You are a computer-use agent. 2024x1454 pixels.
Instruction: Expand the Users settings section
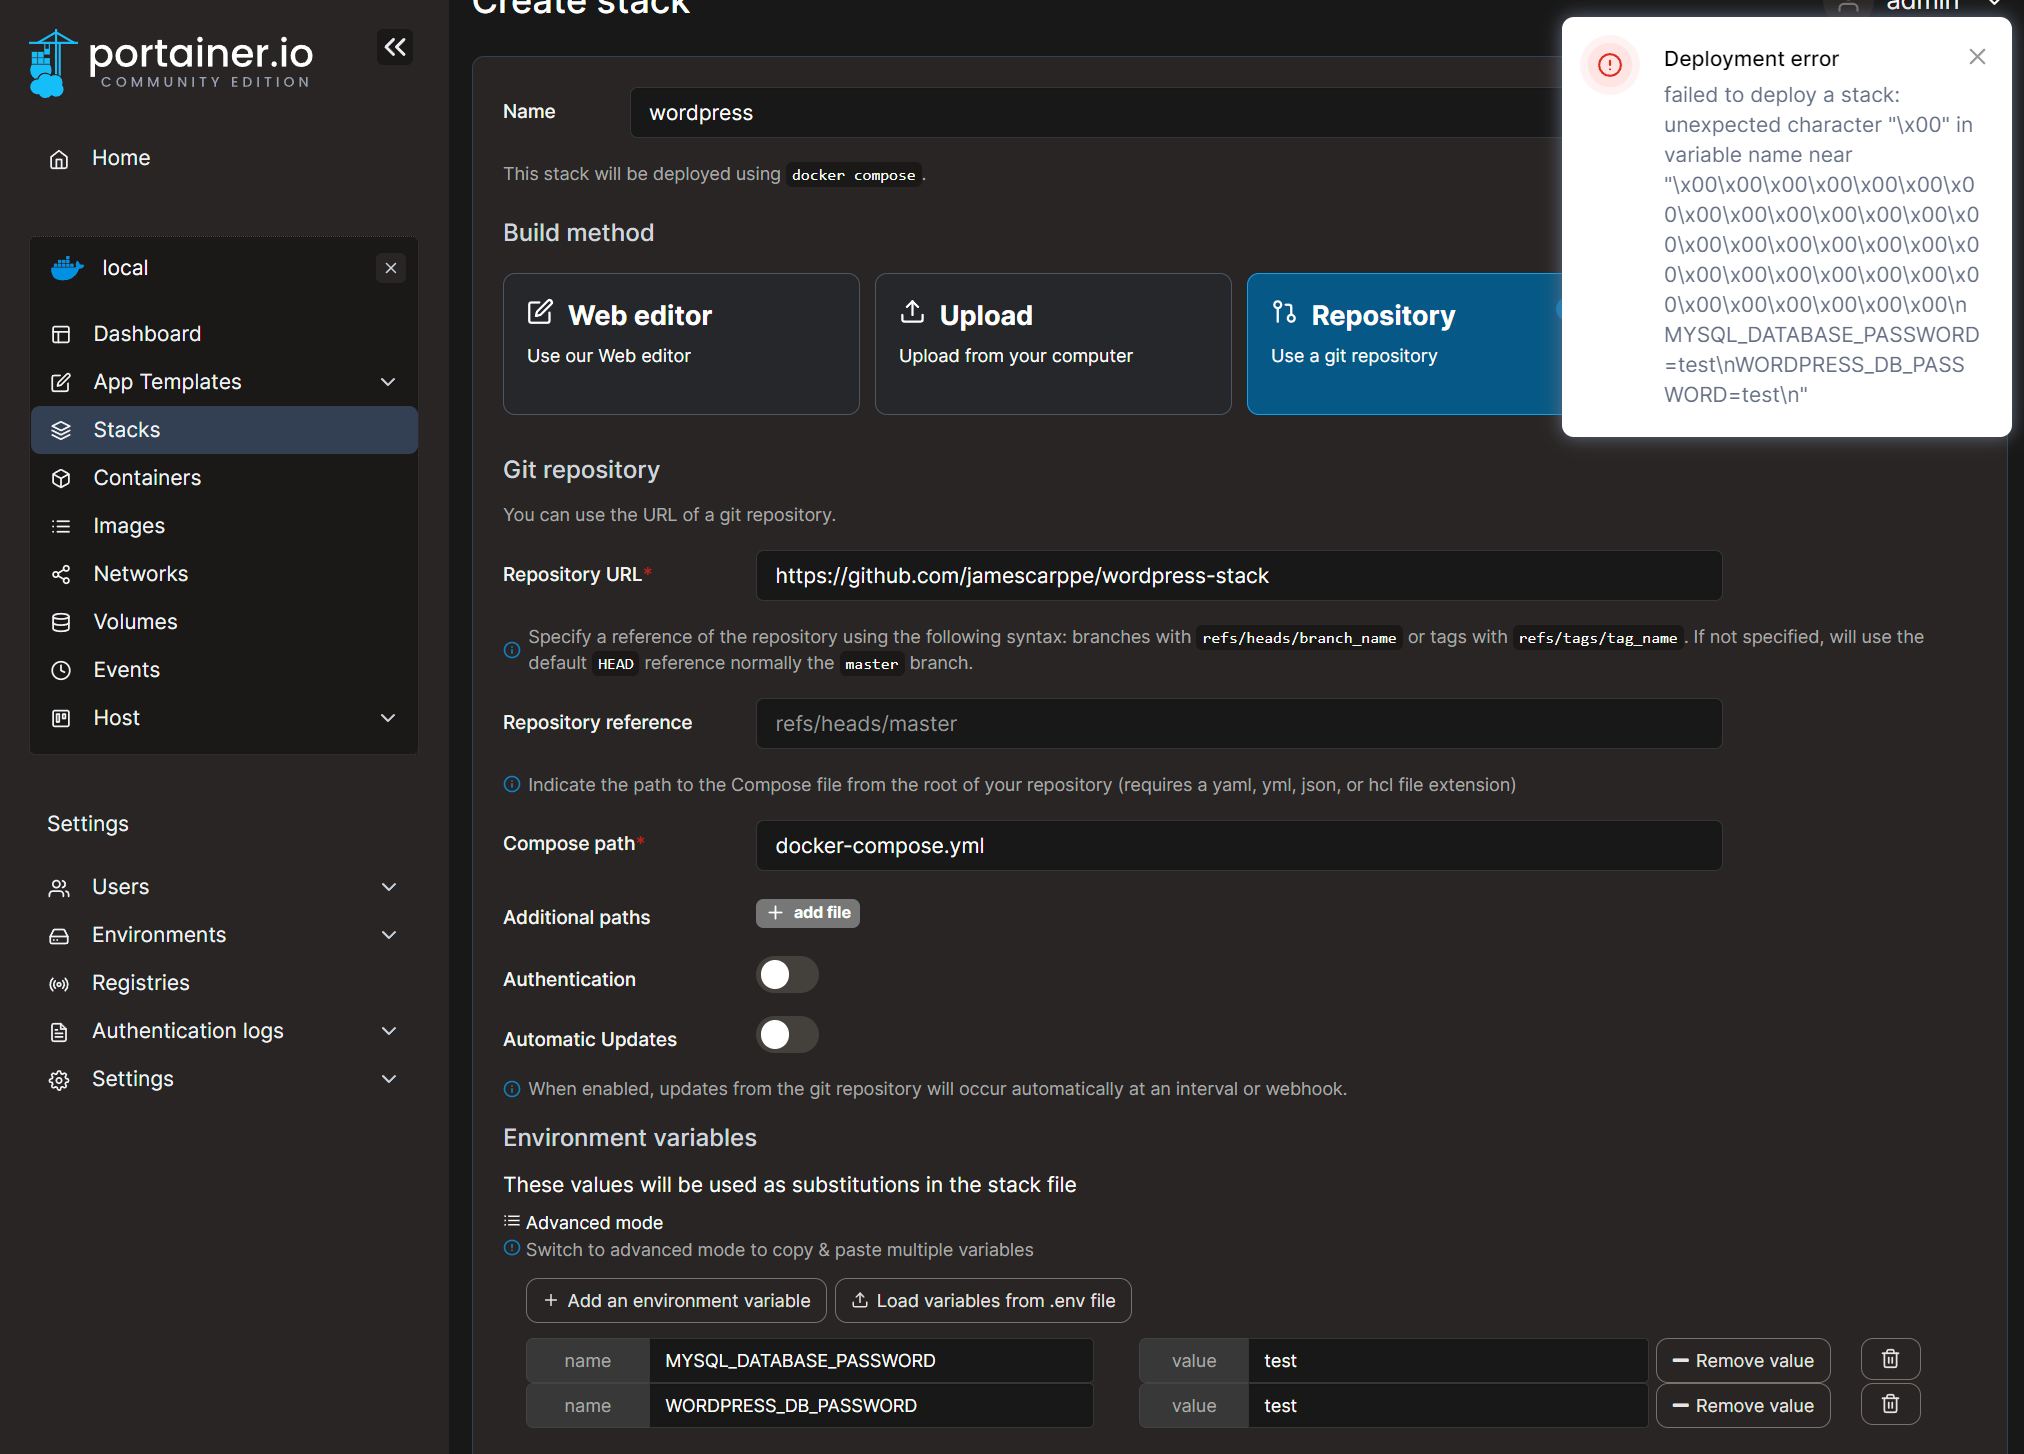tap(388, 887)
